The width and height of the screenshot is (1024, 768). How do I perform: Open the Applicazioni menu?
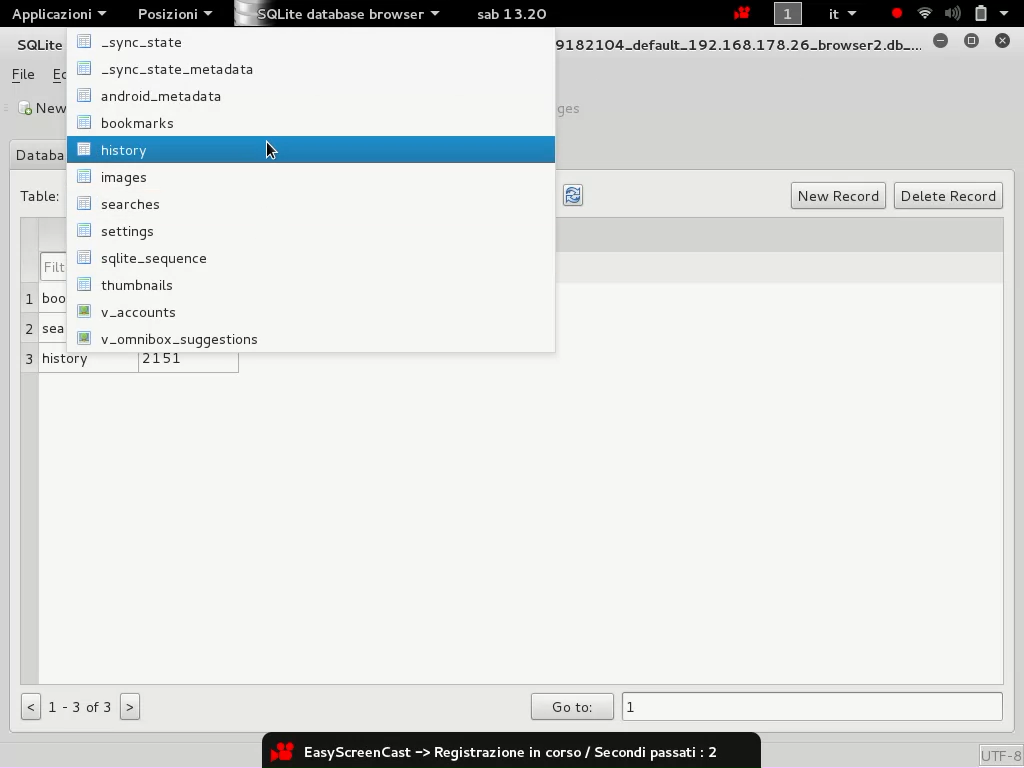(x=59, y=14)
